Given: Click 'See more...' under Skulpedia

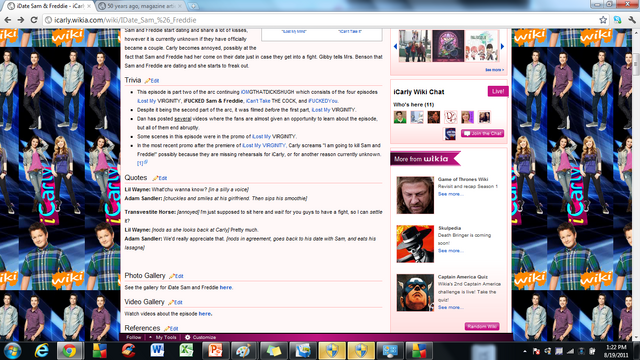Looking at the screenshot, I should coord(451,251).
